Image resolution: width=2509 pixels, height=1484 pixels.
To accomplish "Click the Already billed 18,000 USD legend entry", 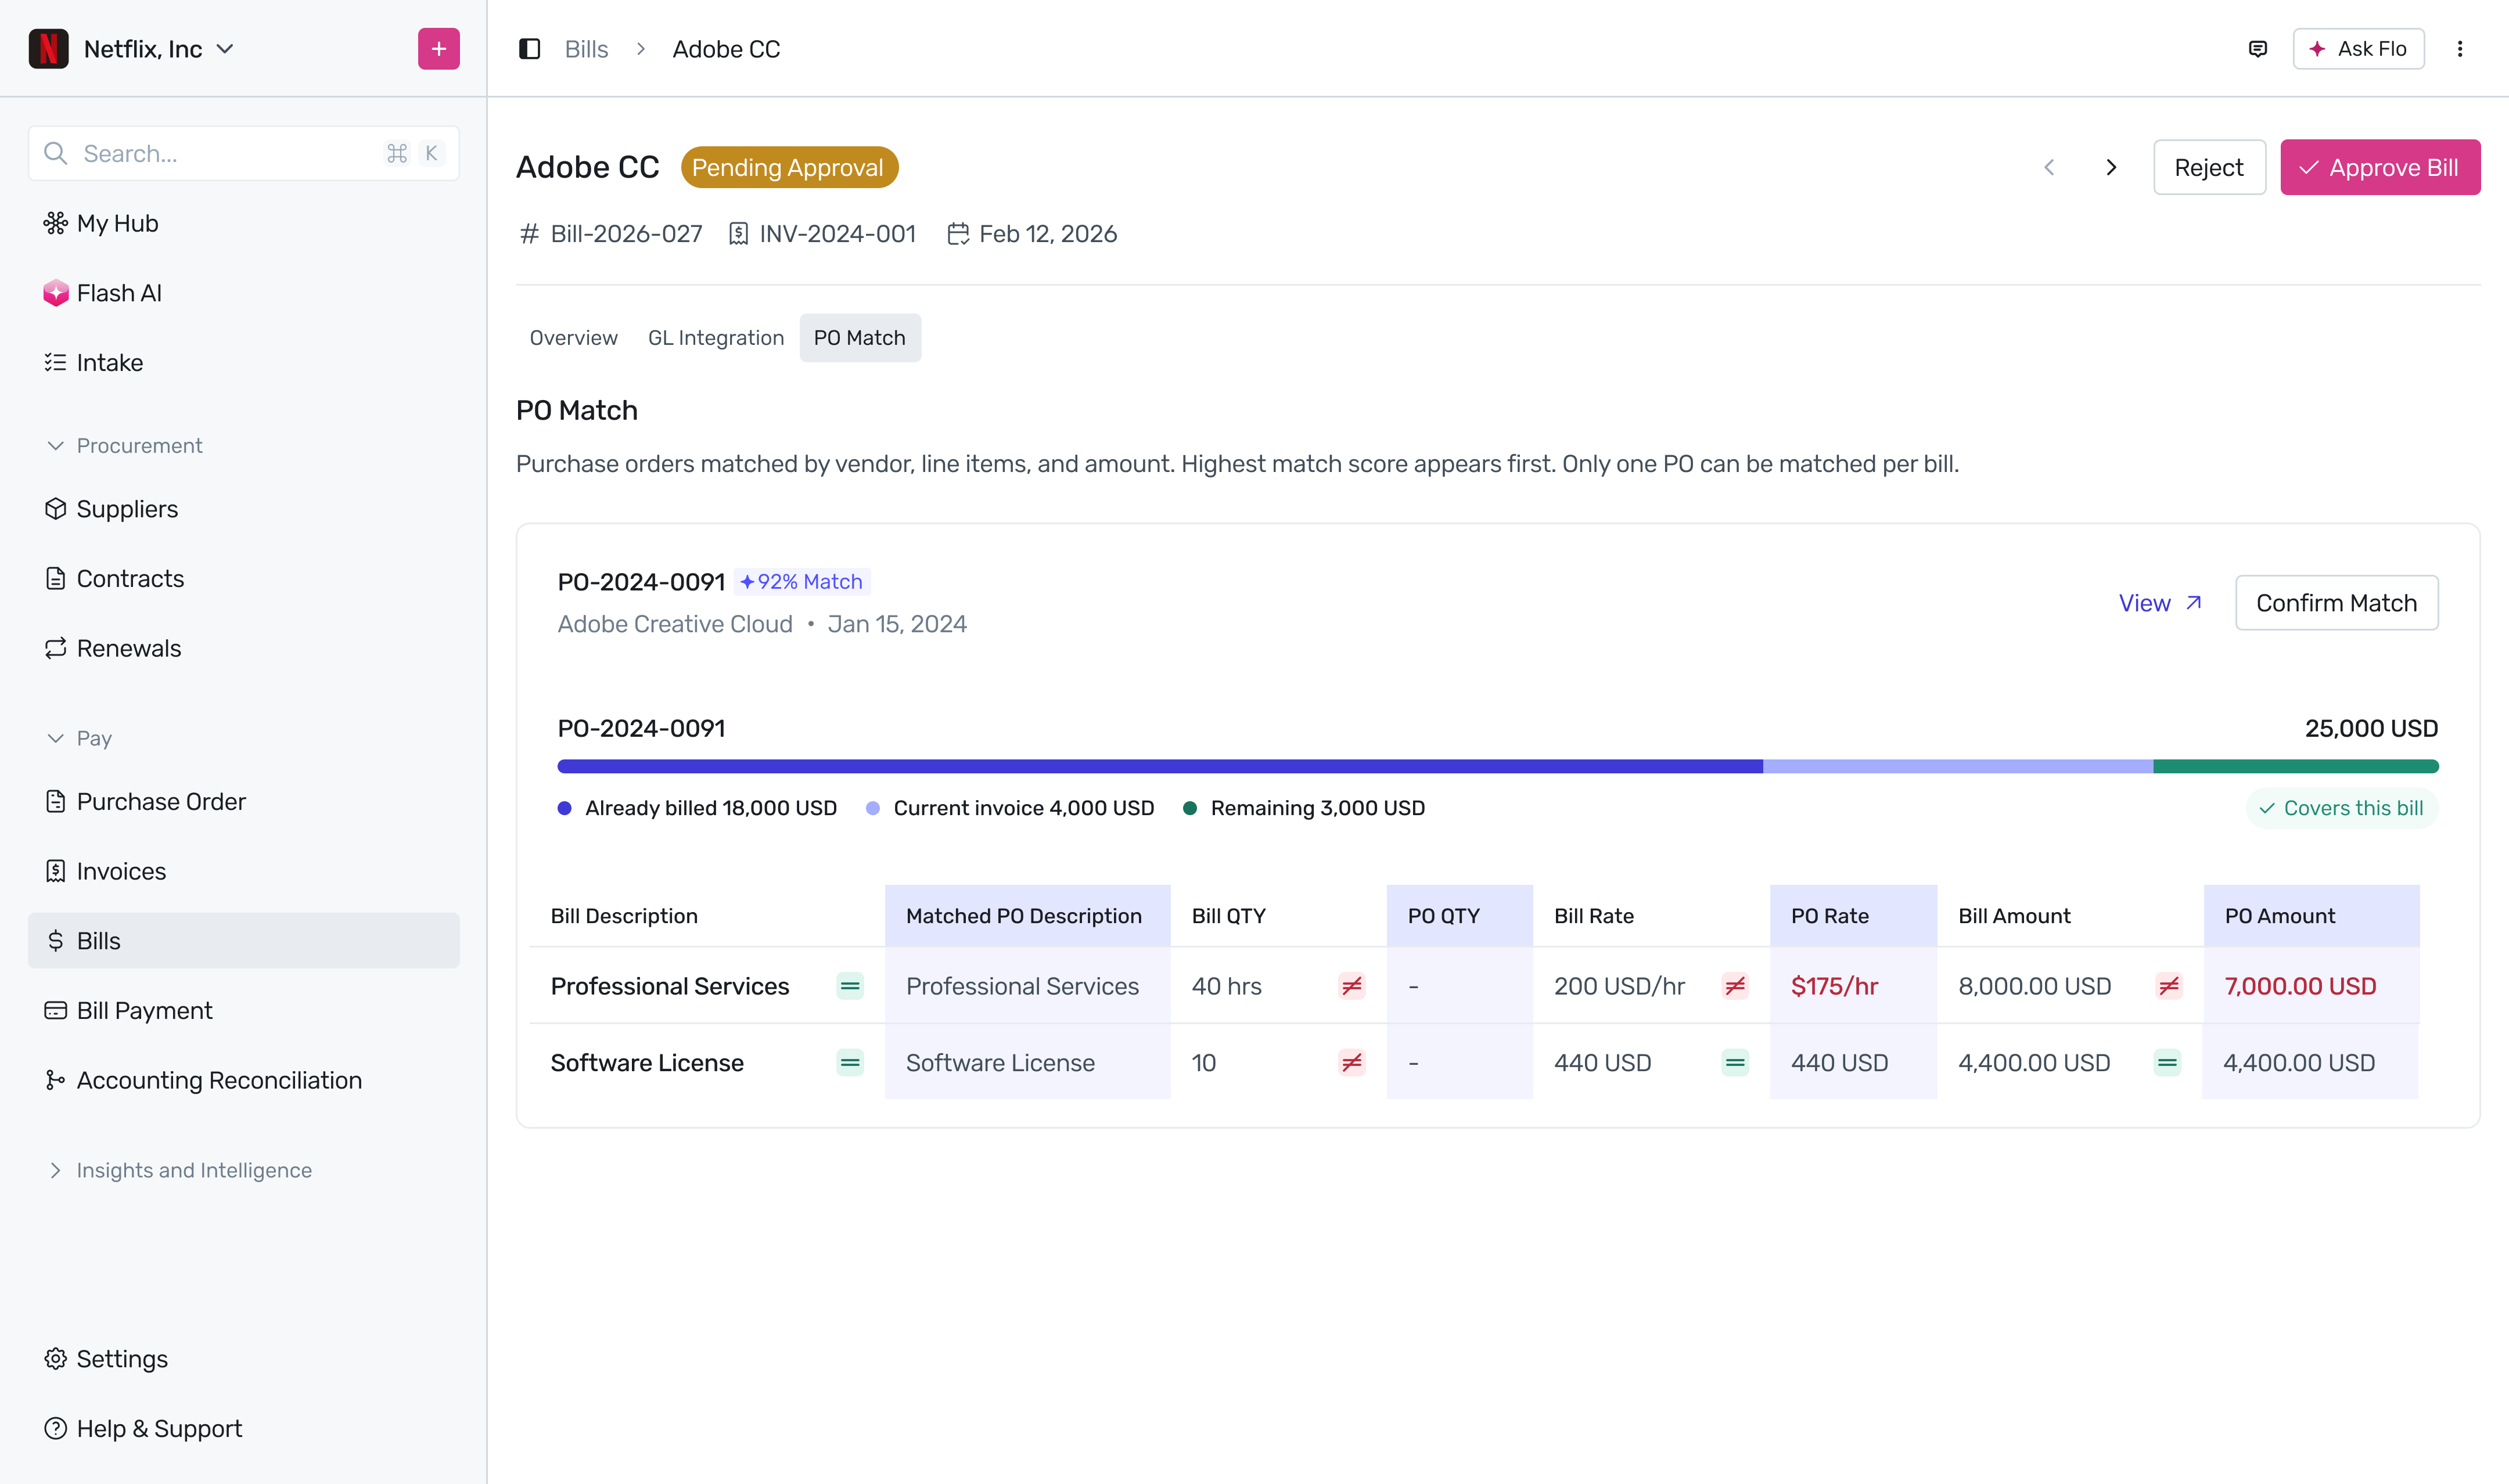I will (697, 808).
